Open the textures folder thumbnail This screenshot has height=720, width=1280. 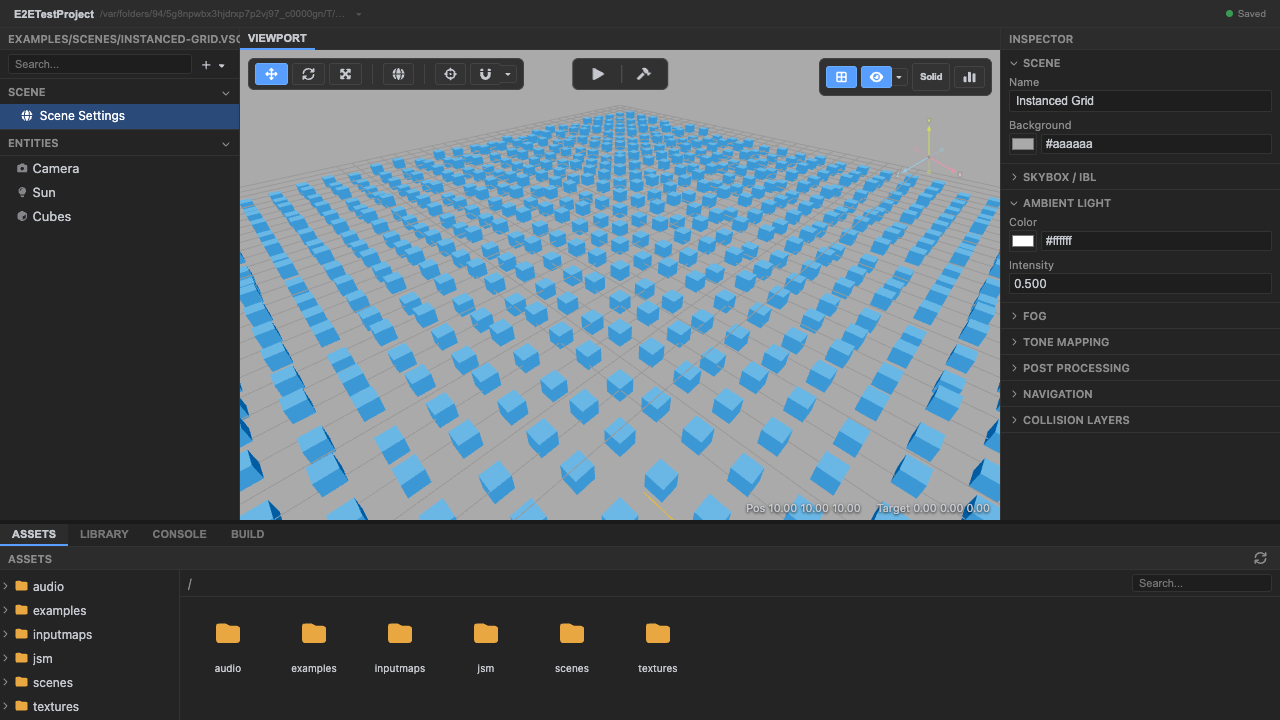[x=658, y=646]
